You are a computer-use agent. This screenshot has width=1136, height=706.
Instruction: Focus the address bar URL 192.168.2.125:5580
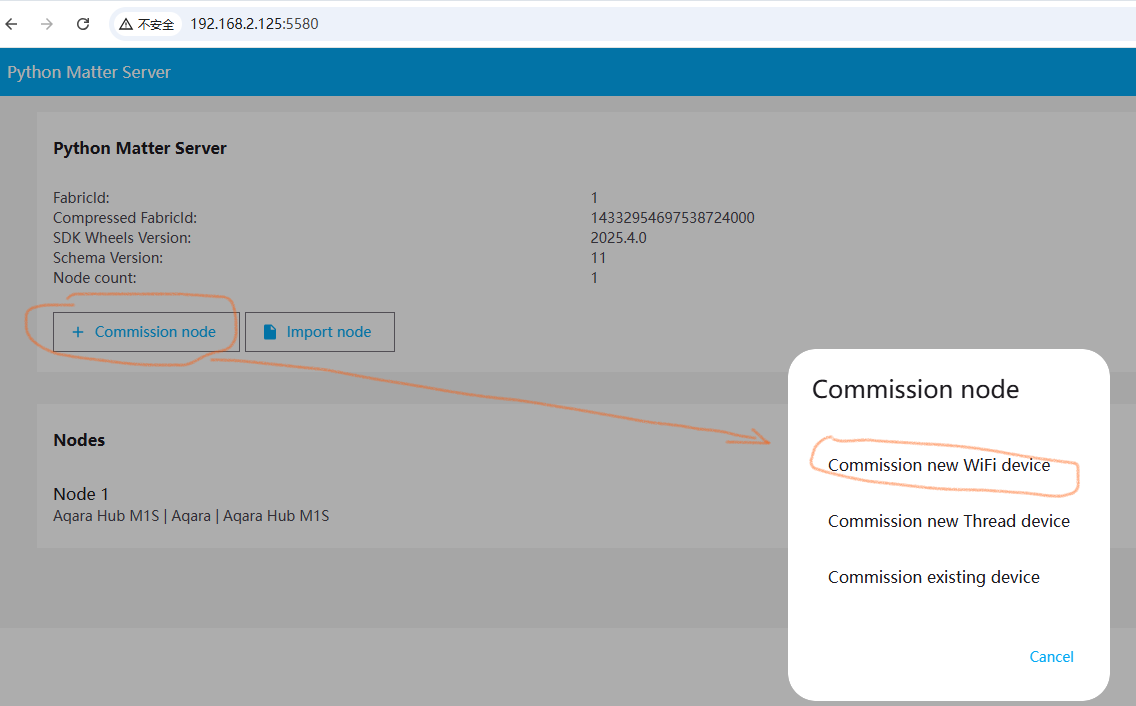pos(254,24)
